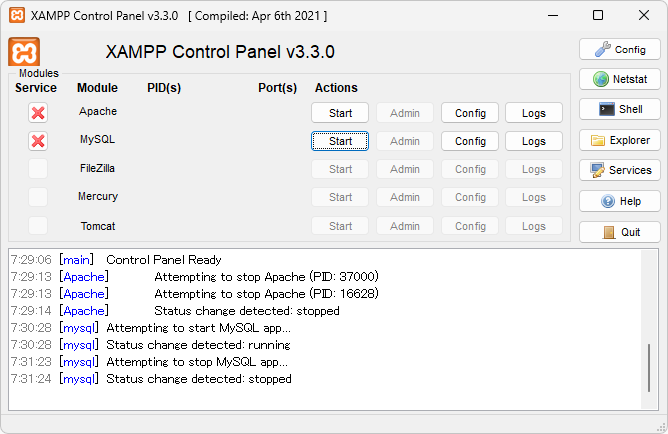Open the Shell terminal icon button
The width and height of the screenshot is (668, 434).
click(x=619, y=109)
